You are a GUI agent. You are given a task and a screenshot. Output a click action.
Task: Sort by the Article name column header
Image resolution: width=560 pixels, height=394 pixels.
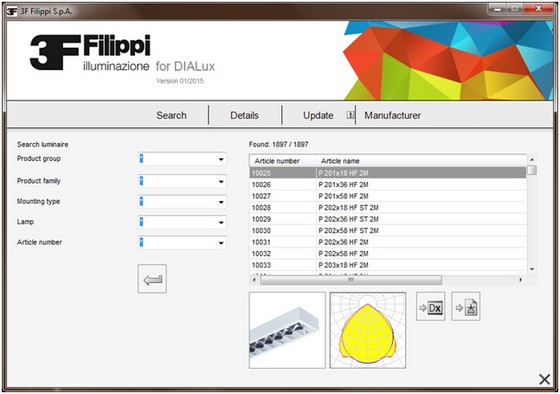pos(421,161)
